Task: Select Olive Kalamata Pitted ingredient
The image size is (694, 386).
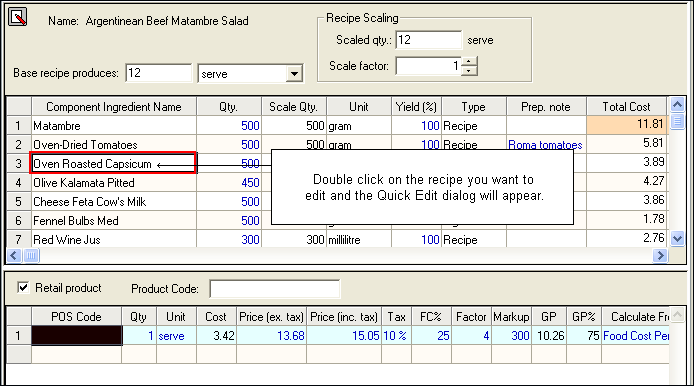Action: point(114,182)
